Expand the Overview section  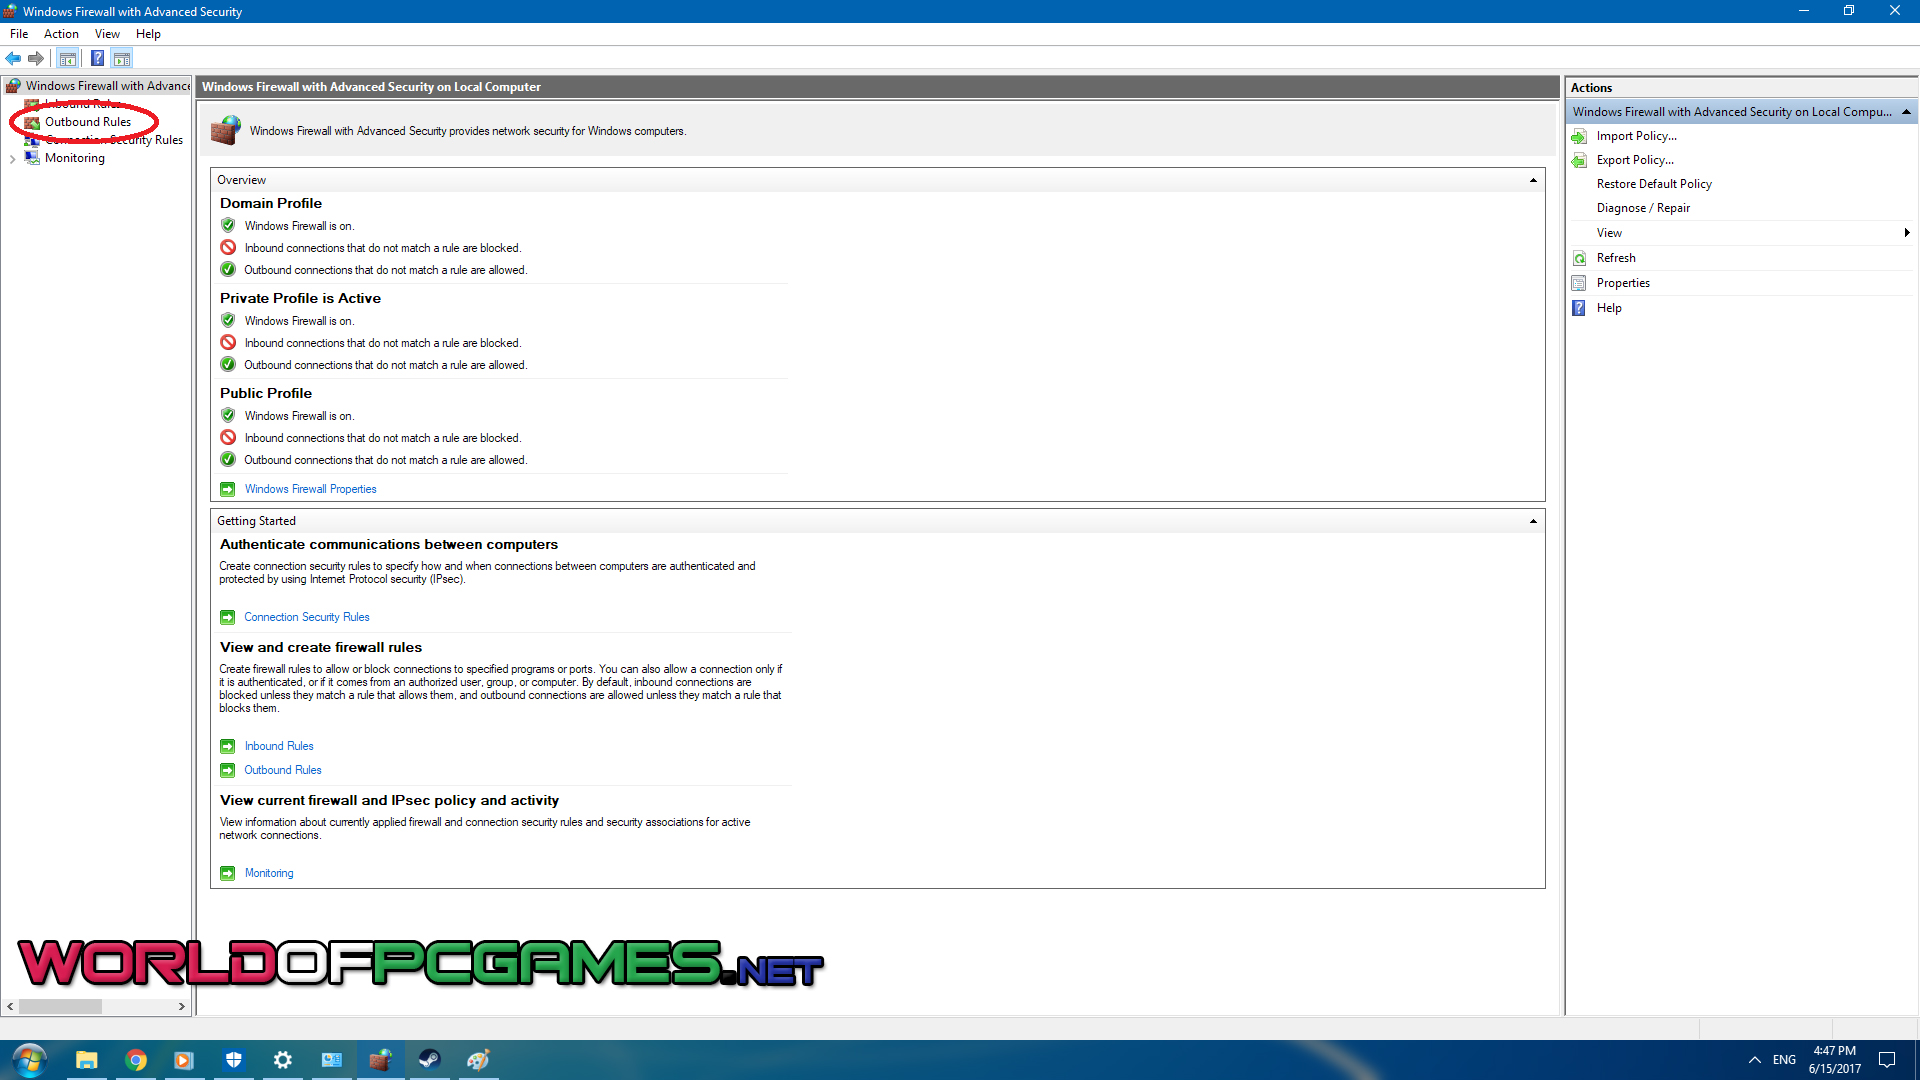[x=1532, y=178]
